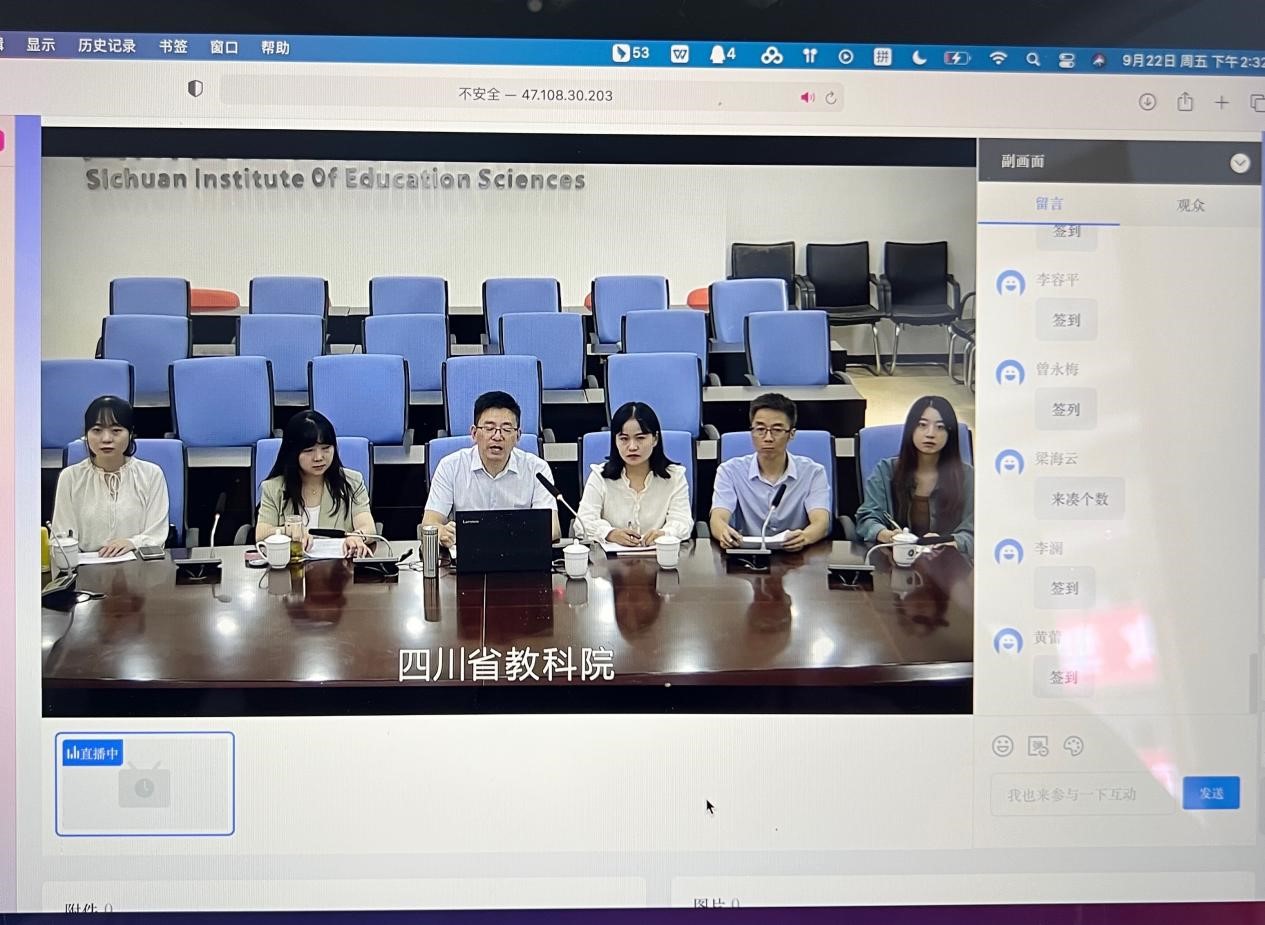This screenshot has width=1265, height=925.
Task: Open the battery status icon
Action: click(957, 58)
